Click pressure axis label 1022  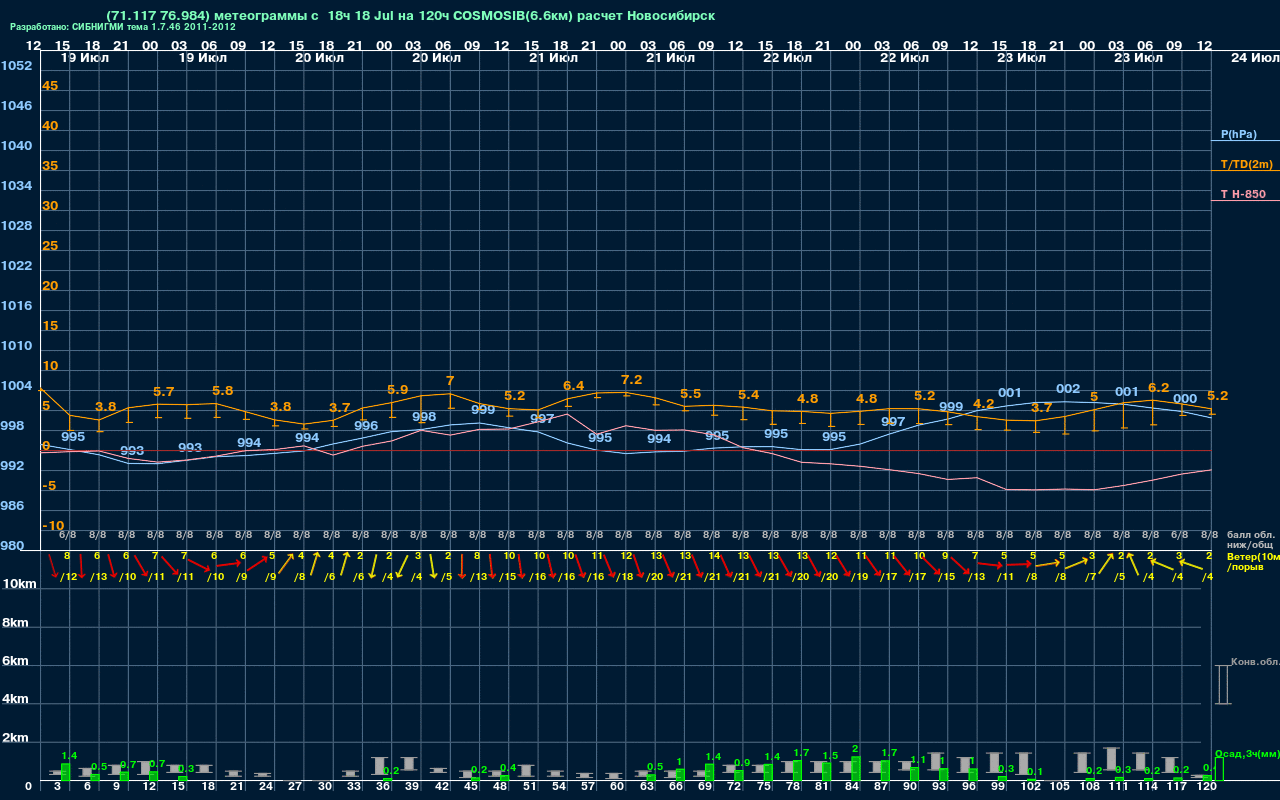coord(16,266)
